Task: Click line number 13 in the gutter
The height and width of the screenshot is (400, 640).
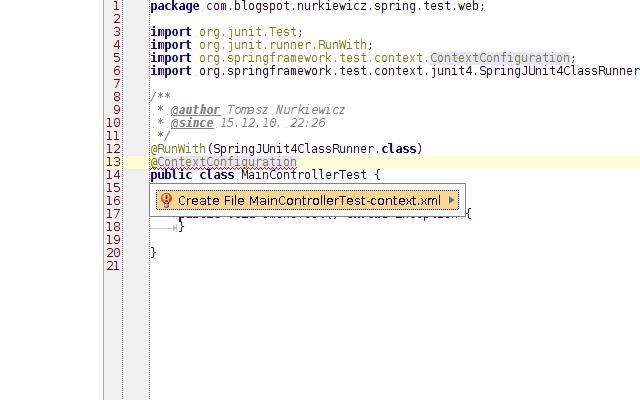Action: coord(113,162)
